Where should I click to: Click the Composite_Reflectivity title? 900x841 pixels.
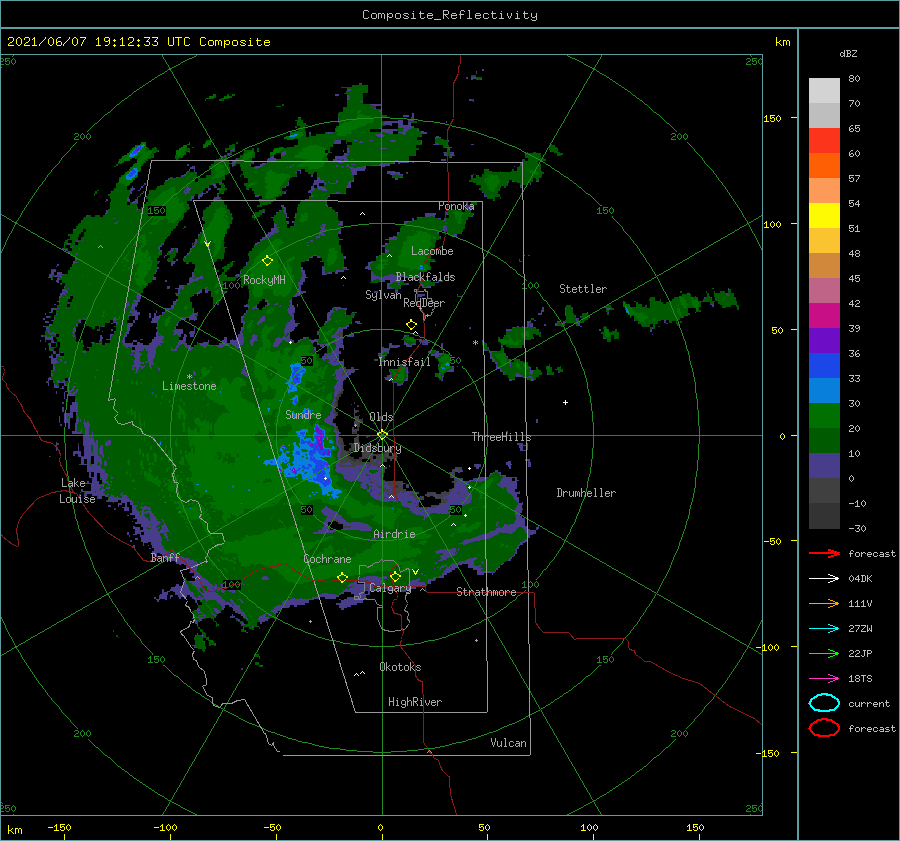pyautogui.click(x=450, y=15)
